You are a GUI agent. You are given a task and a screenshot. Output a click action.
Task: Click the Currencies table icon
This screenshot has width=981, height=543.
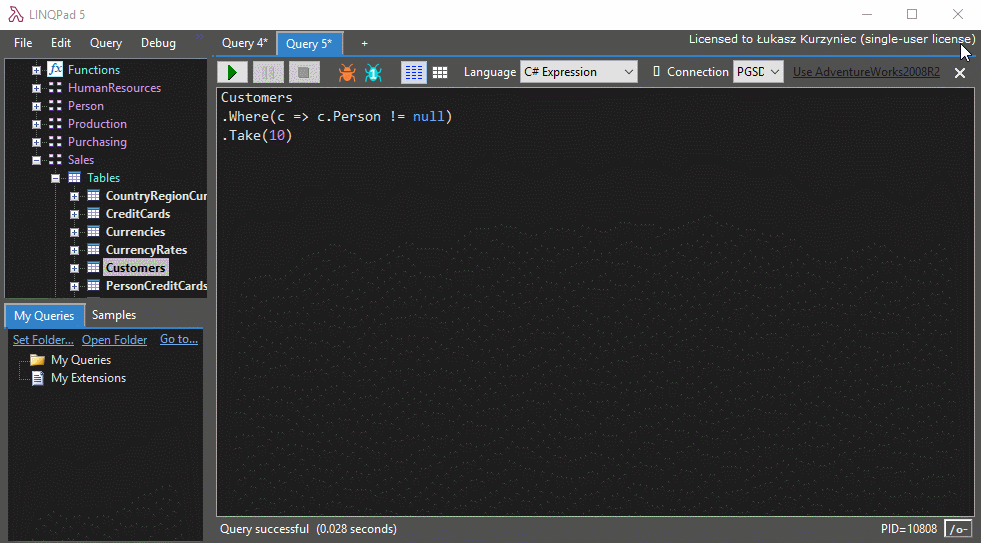point(93,231)
